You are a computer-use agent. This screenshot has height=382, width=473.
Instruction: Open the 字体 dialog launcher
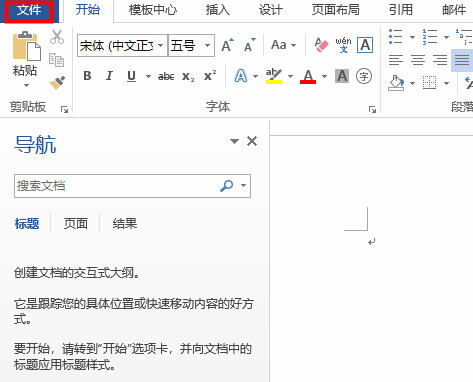tap(372, 109)
